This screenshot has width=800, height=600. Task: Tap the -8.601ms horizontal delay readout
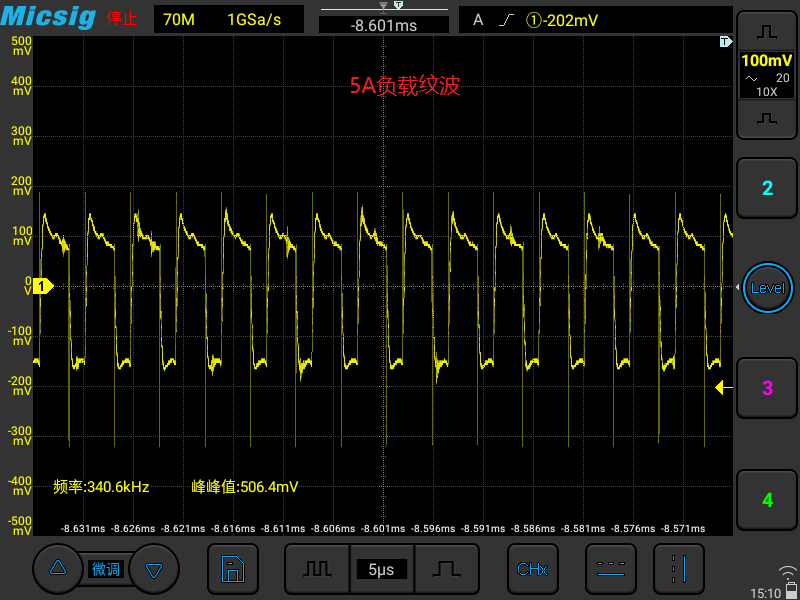384,25
